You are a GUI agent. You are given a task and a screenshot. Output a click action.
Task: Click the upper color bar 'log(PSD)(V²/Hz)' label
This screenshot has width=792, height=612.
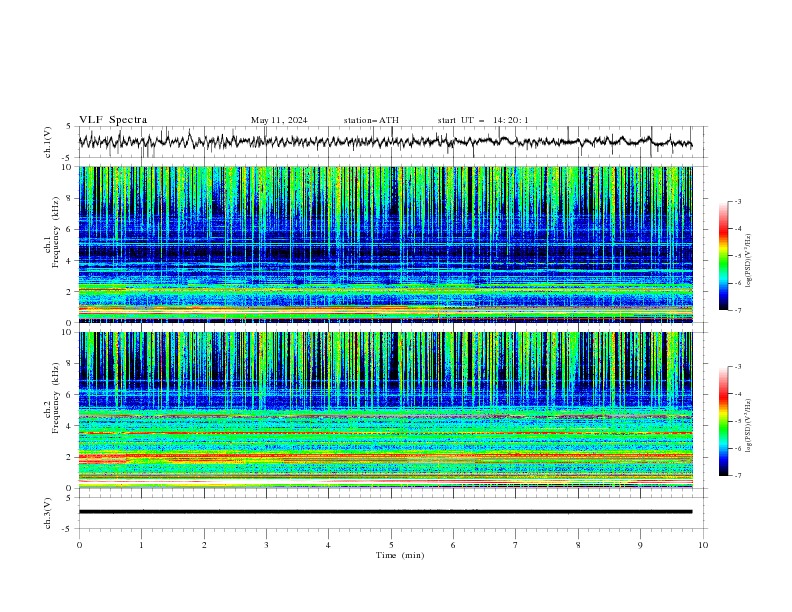(x=748, y=261)
